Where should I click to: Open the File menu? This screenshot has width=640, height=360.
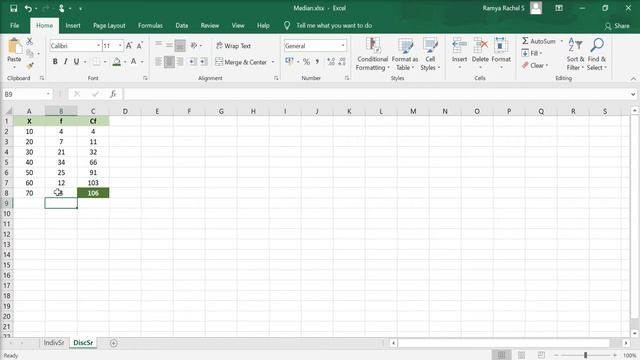pos(15,25)
